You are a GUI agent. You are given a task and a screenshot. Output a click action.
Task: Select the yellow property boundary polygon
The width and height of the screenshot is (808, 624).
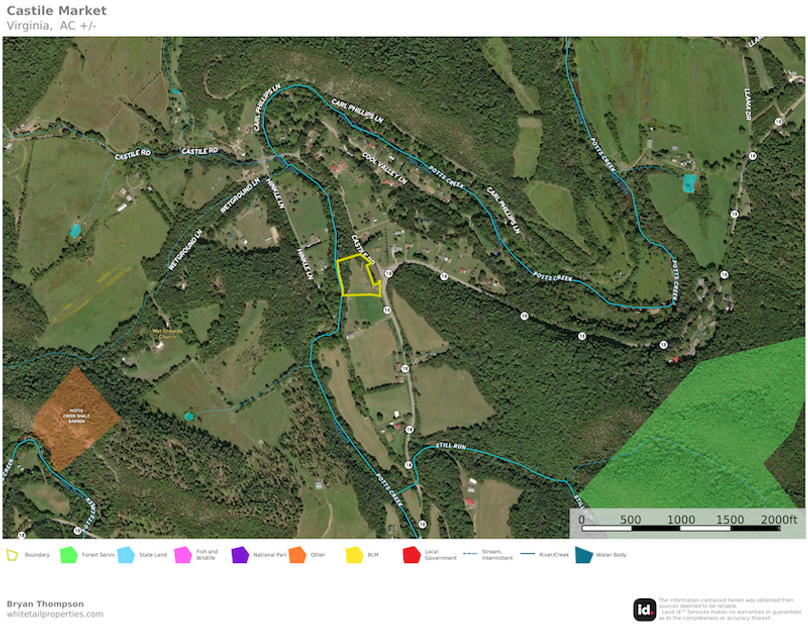[x=360, y=275]
